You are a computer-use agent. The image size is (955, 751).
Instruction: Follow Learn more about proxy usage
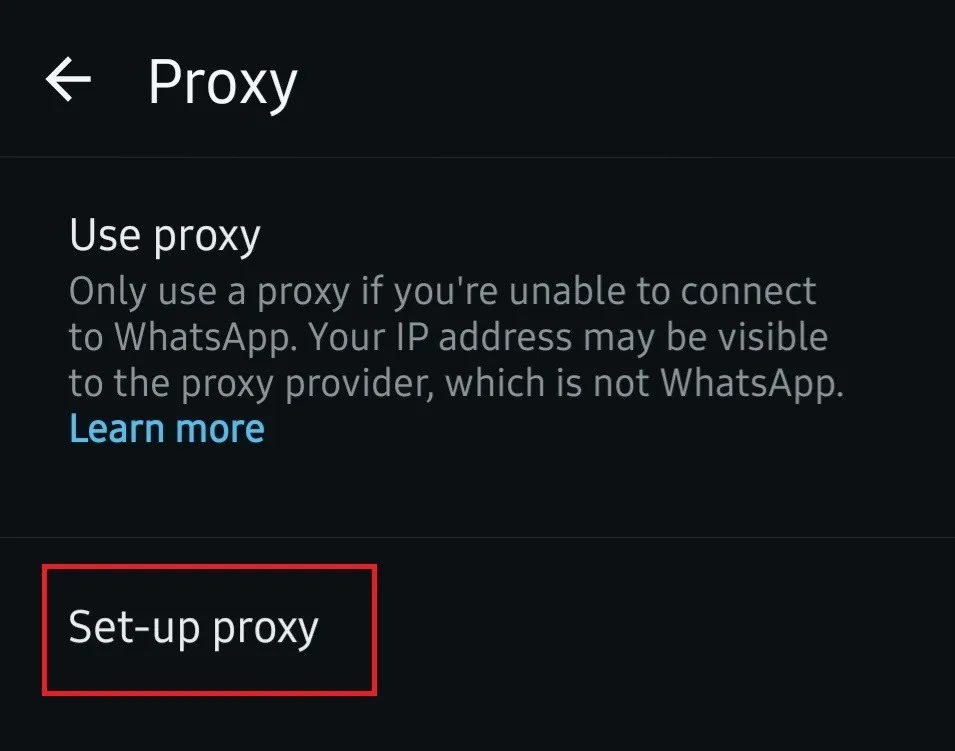tap(167, 429)
